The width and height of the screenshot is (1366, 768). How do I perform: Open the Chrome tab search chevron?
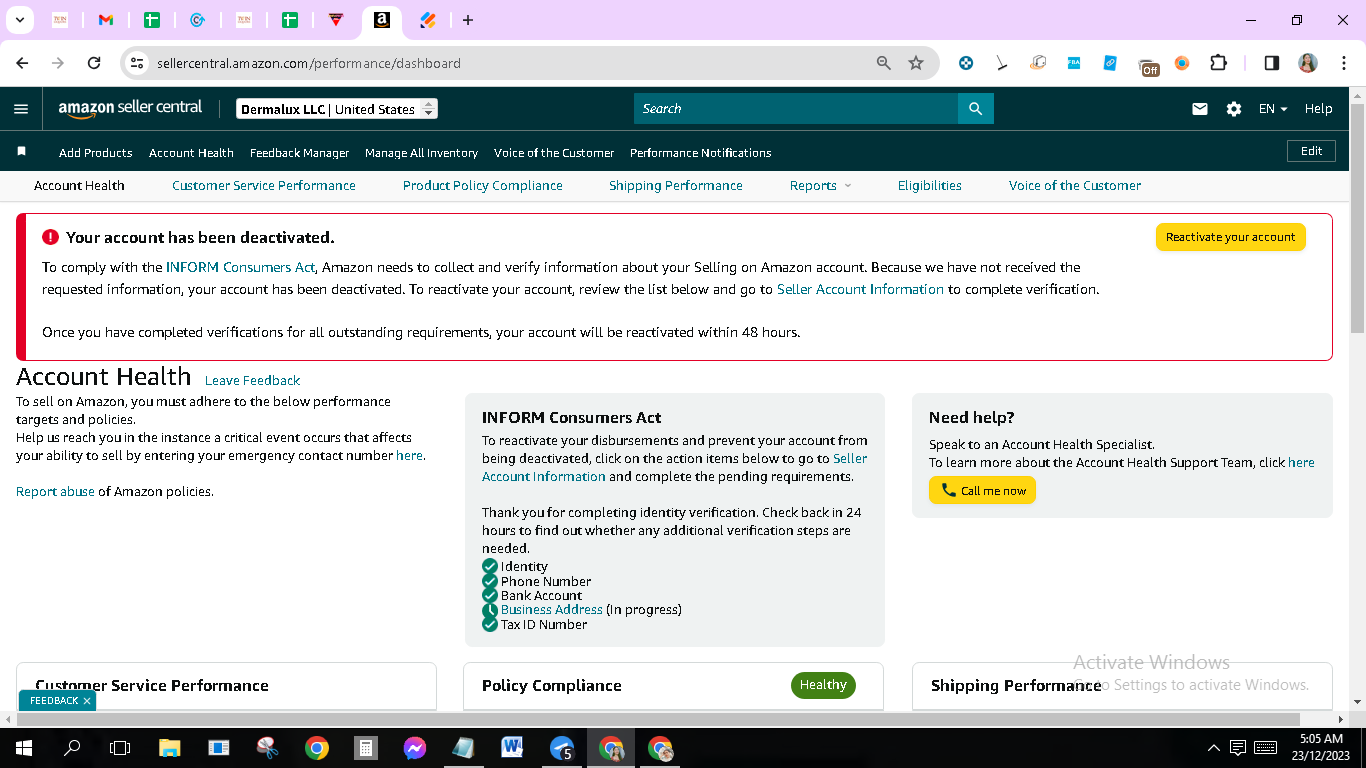19,20
